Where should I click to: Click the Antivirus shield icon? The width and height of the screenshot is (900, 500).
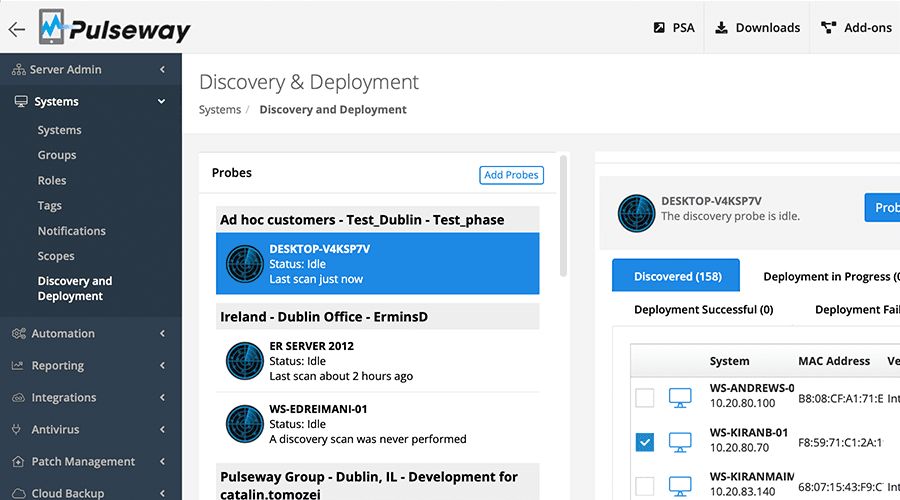tap(17, 429)
